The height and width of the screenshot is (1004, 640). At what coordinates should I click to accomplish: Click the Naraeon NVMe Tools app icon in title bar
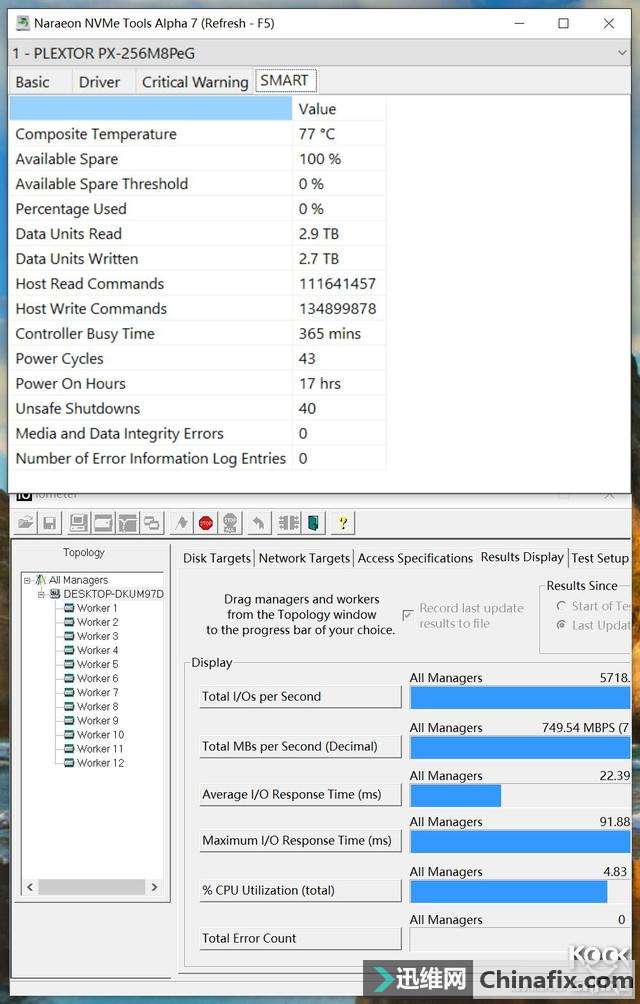(22, 23)
